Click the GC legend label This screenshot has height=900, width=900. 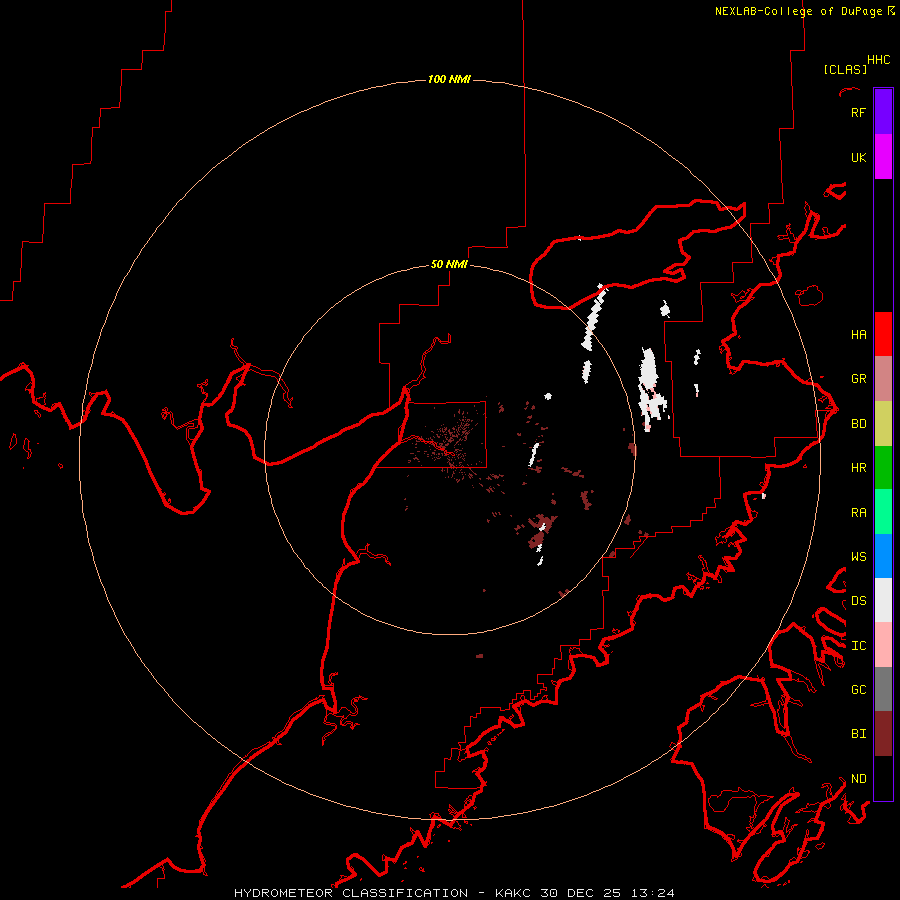(858, 689)
